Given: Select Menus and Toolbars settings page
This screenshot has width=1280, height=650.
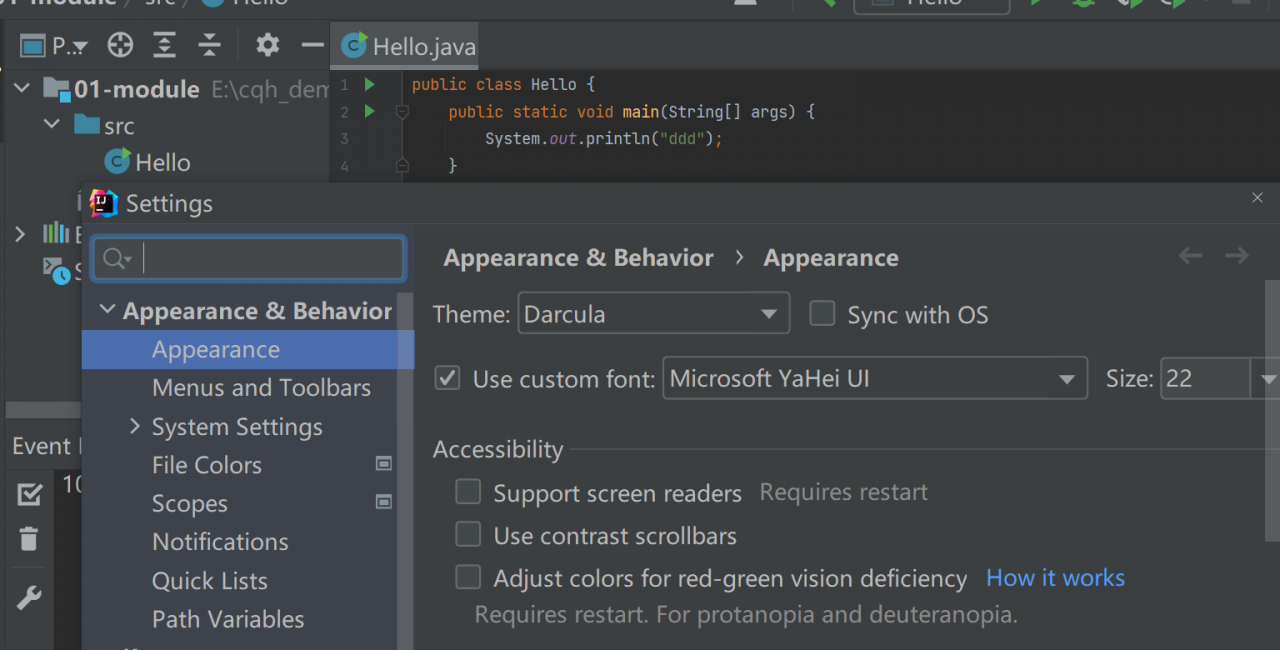Looking at the screenshot, I should tap(261, 388).
